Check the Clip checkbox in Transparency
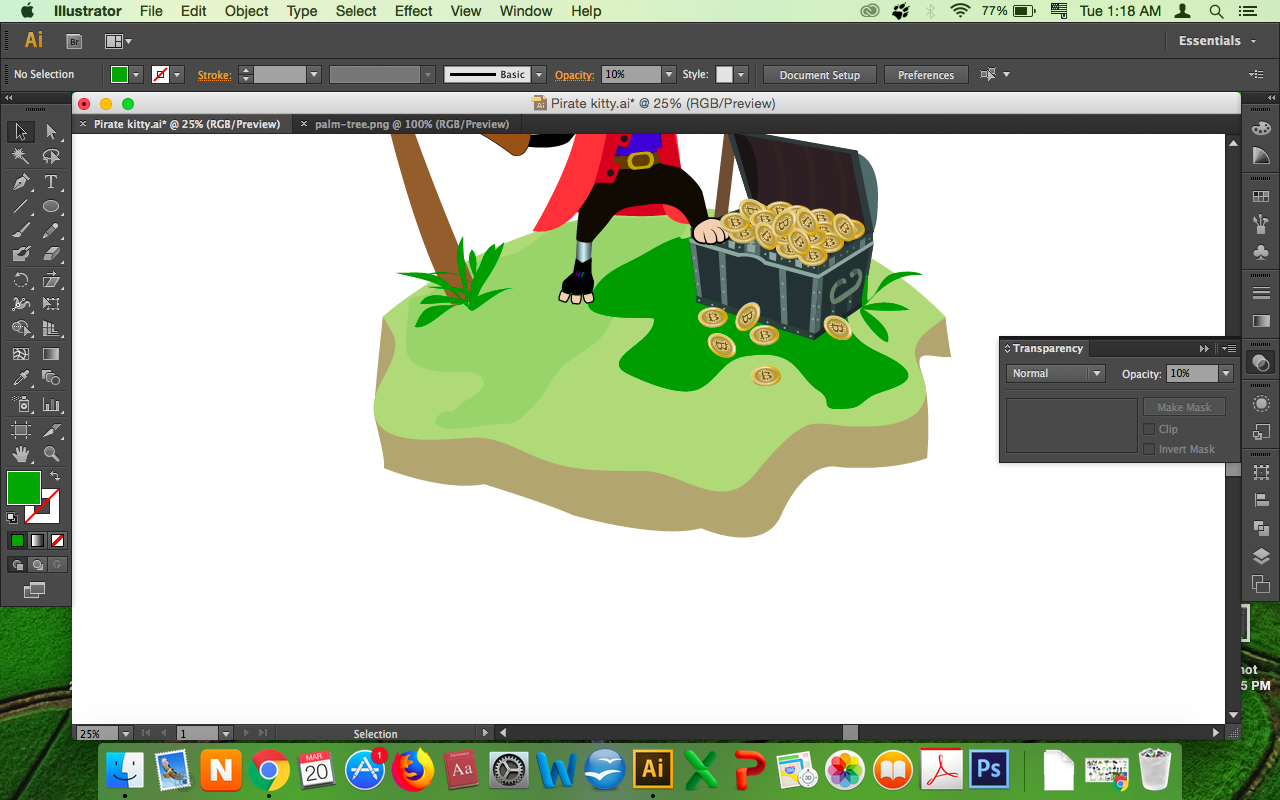The height and width of the screenshot is (800, 1280). [x=1149, y=429]
